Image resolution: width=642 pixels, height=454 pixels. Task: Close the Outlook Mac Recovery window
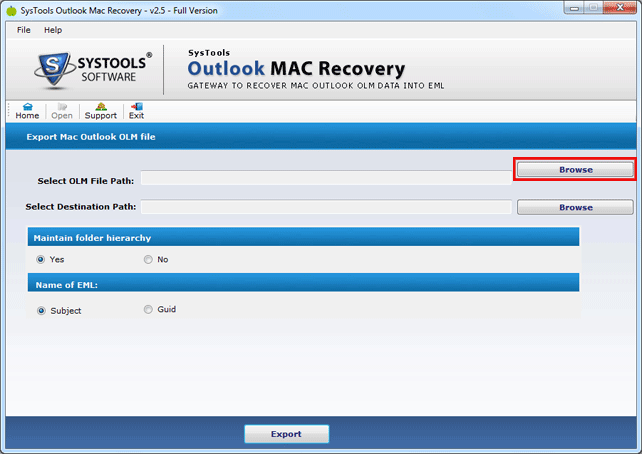(x=620, y=8)
